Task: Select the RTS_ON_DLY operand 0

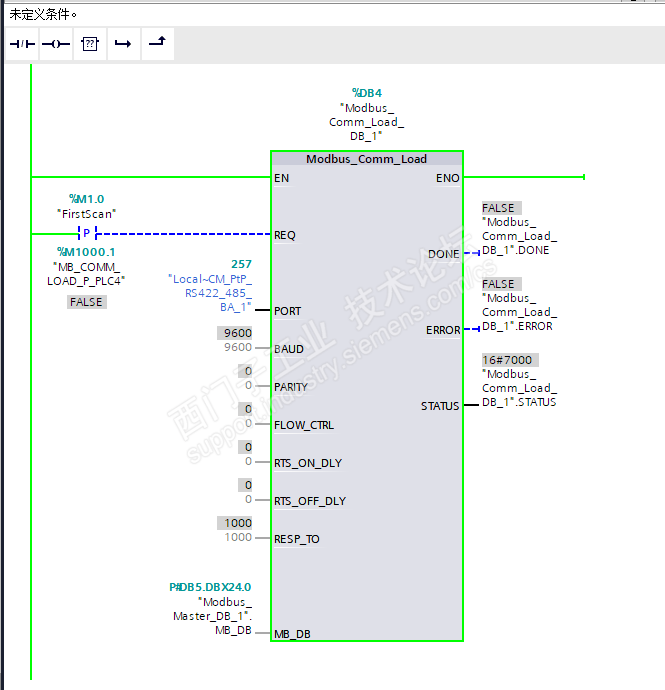Action: (248, 461)
